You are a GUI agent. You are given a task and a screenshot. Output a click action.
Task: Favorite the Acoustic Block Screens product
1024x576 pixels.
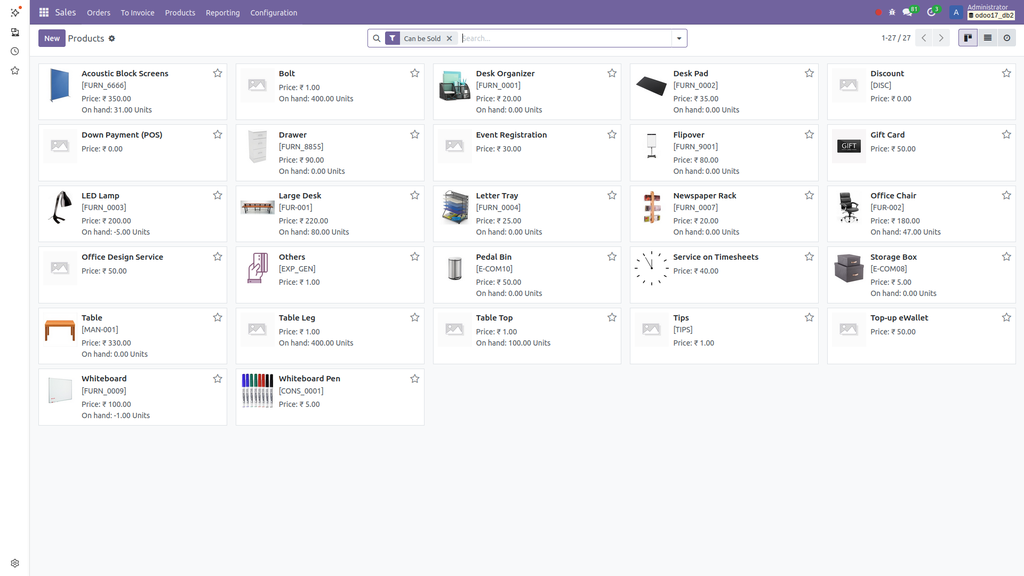click(217, 73)
